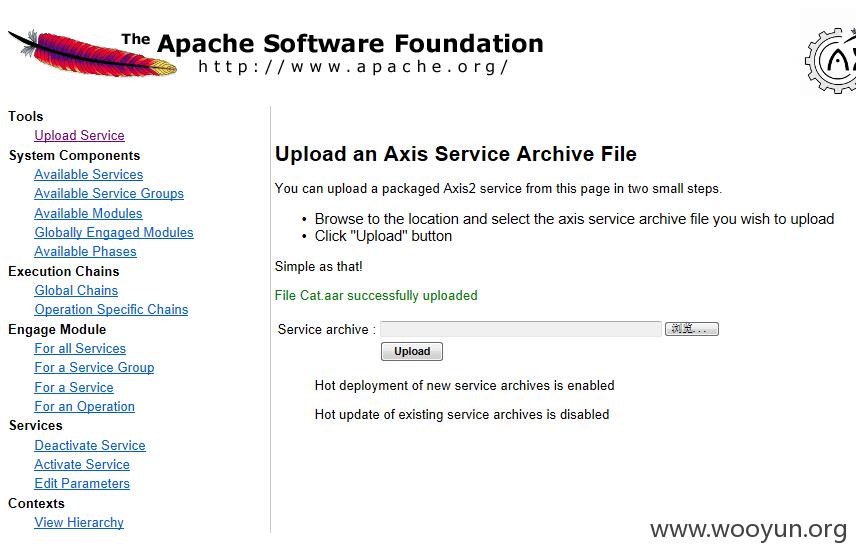Click the System Components heading
The width and height of the screenshot is (856, 558).
(74, 155)
